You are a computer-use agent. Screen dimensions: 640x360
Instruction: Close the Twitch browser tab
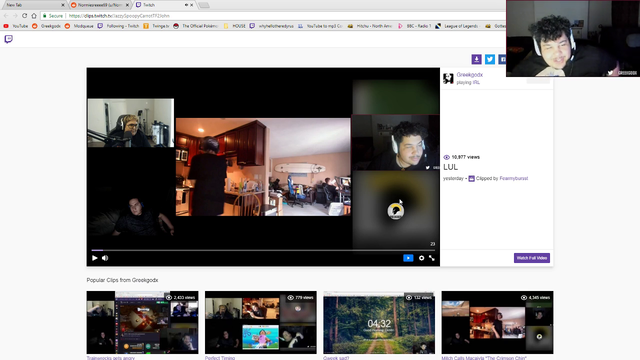(x=192, y=5)
